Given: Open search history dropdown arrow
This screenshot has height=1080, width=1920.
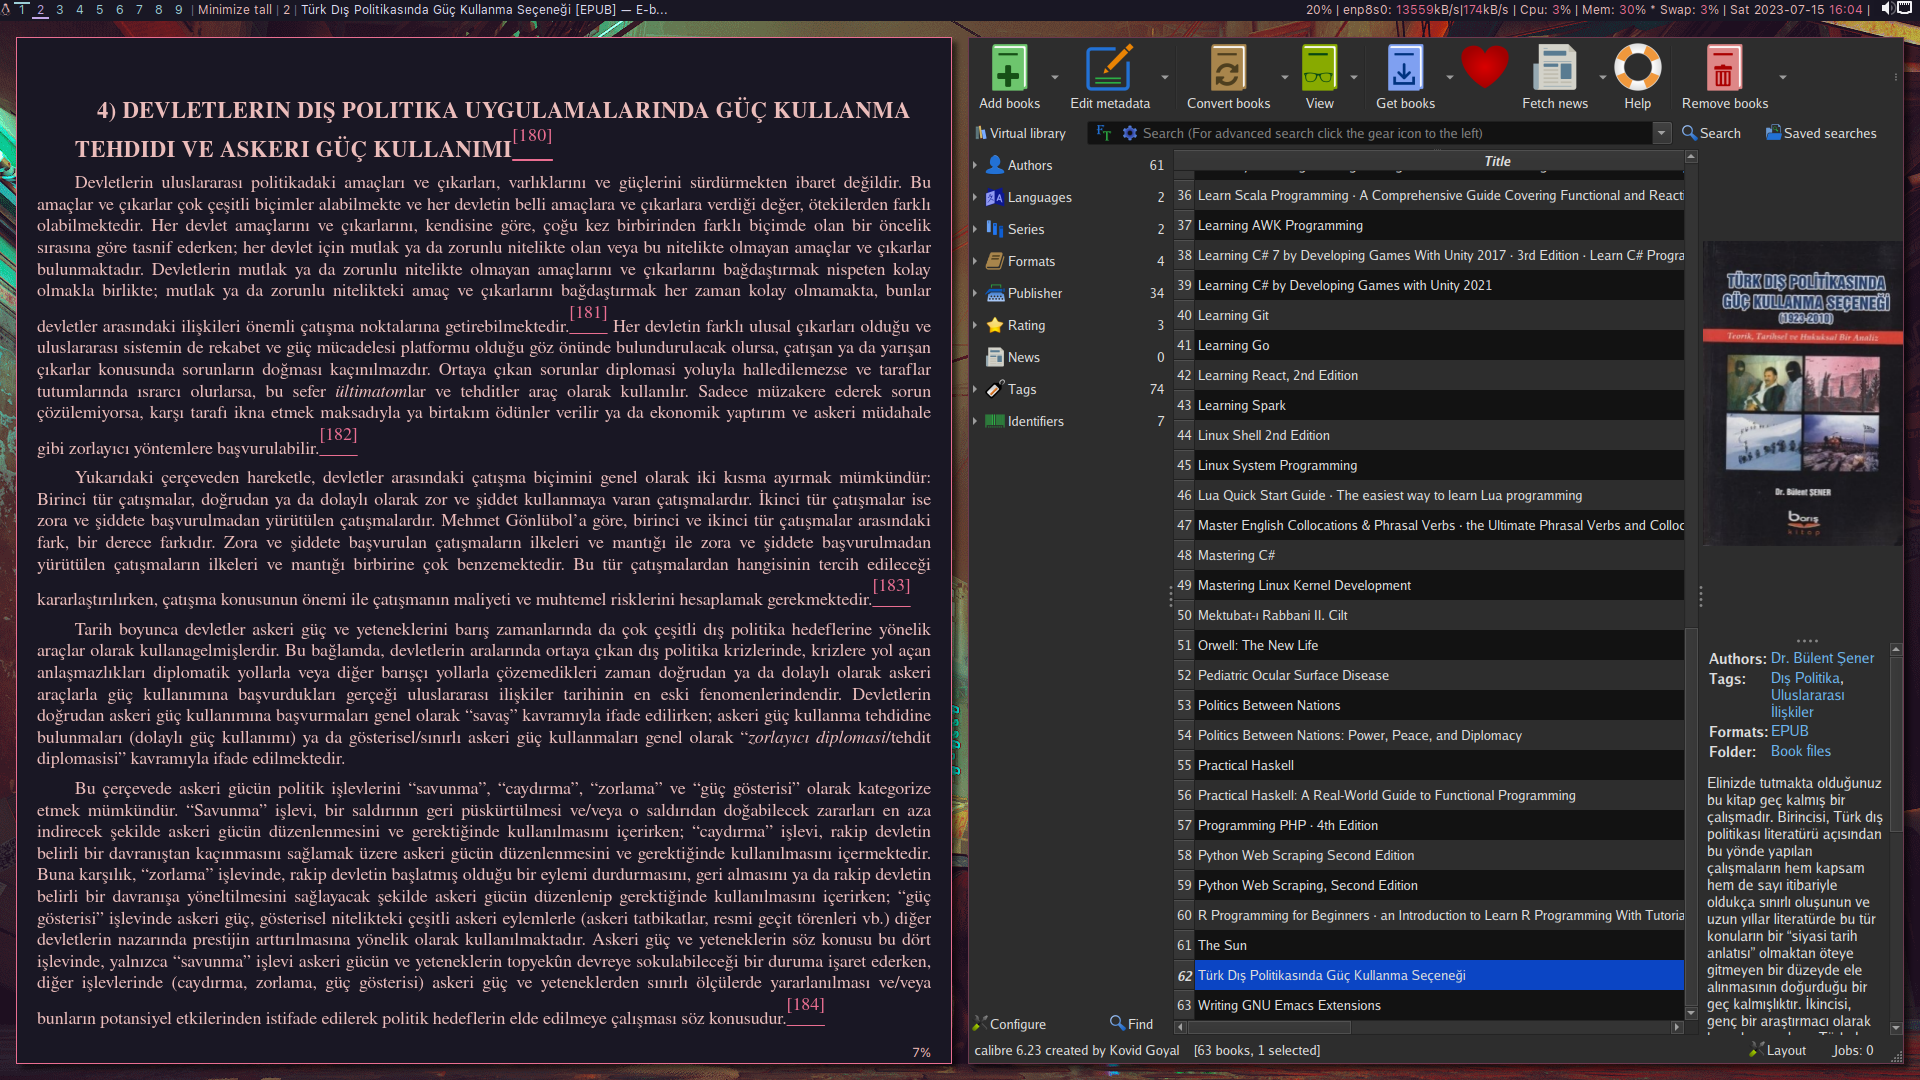Looking at the screenshot, I should (x=1661, y=133).
